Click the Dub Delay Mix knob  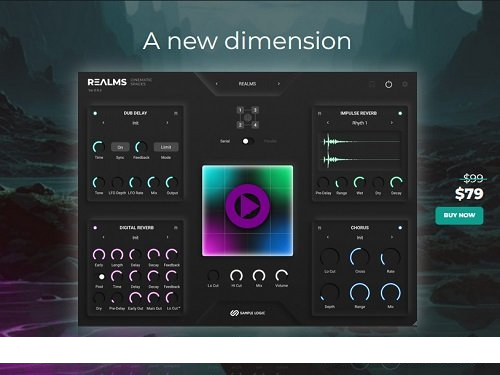[x=154, y=183]
